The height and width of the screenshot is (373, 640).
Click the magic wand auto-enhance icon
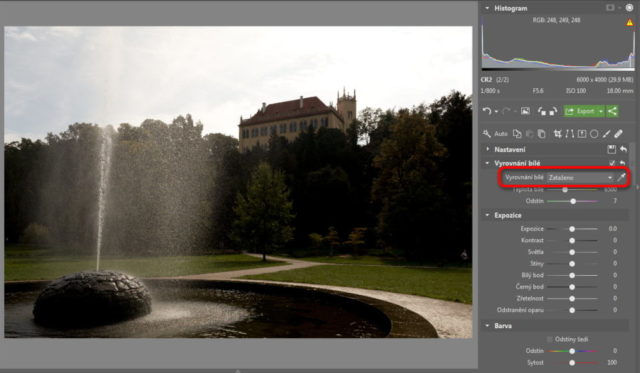pyautogui.click(x=487, y=133)
